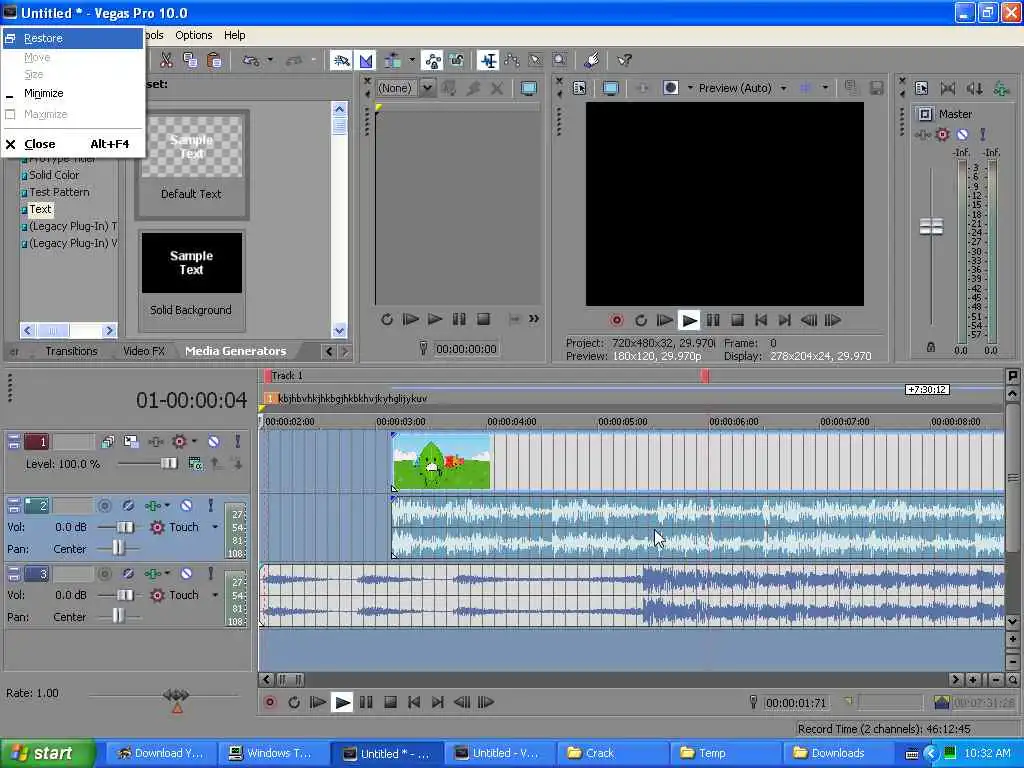Image resolution: width=1024 pixels, height=768 pixels.
Task: Toggle Ignore Event Grouping icon
Action: (x=456, y=61)
